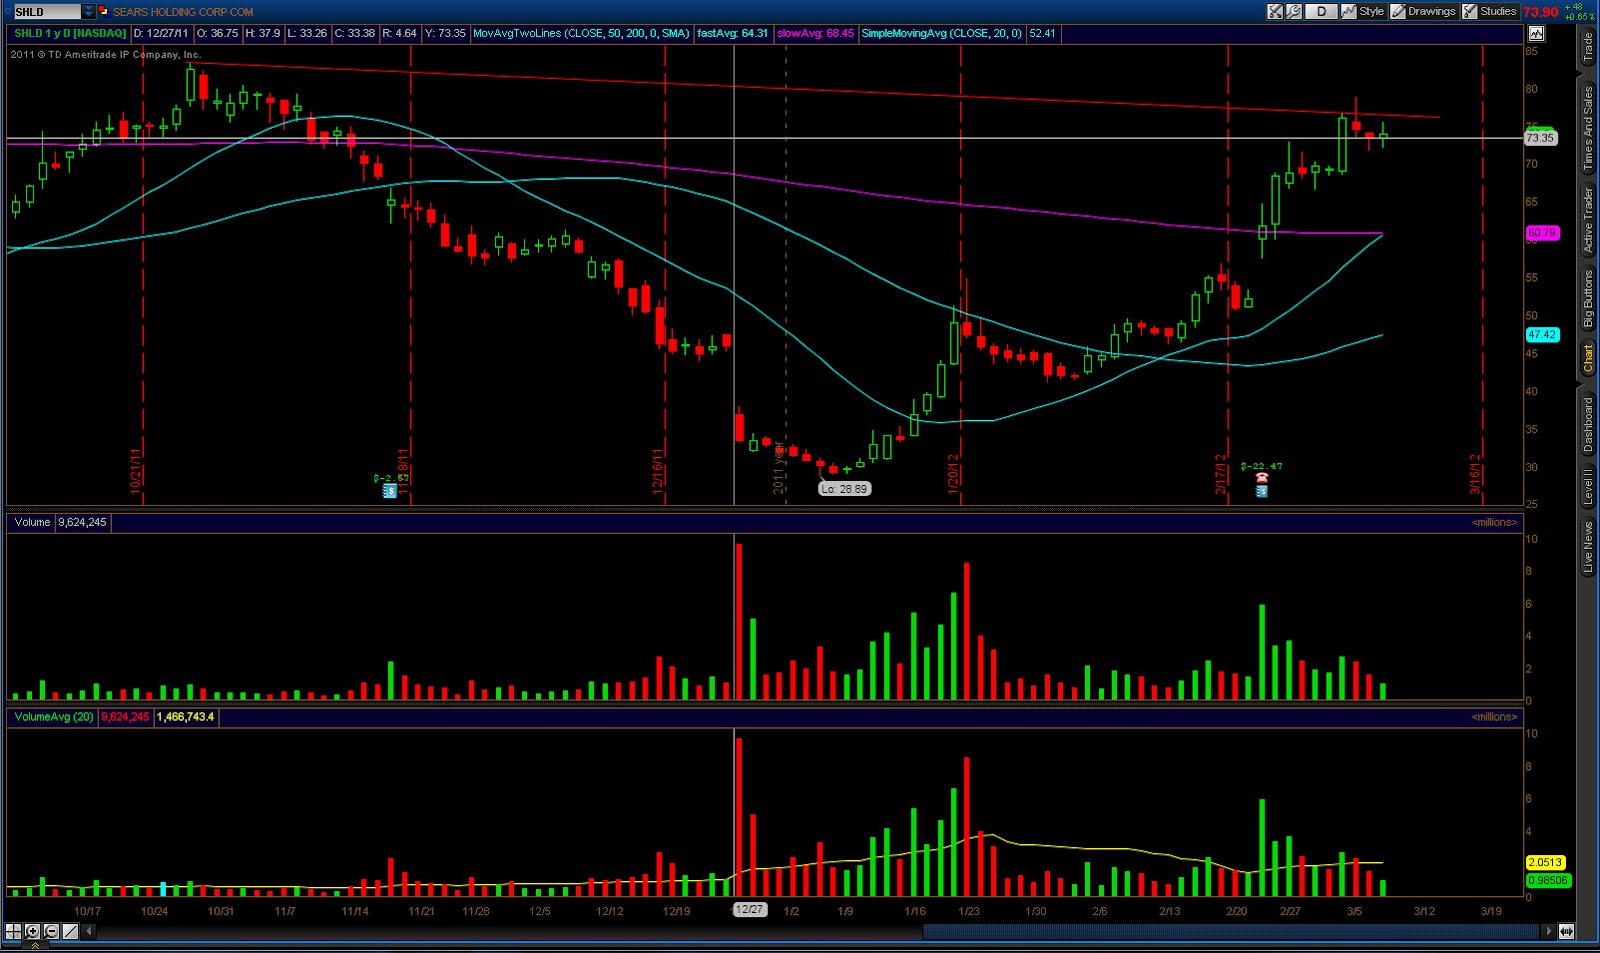This screenshot has height=953, width=1600.
Task: Click the SimpleMovingAvg study label
Action: tap(941, 33)
